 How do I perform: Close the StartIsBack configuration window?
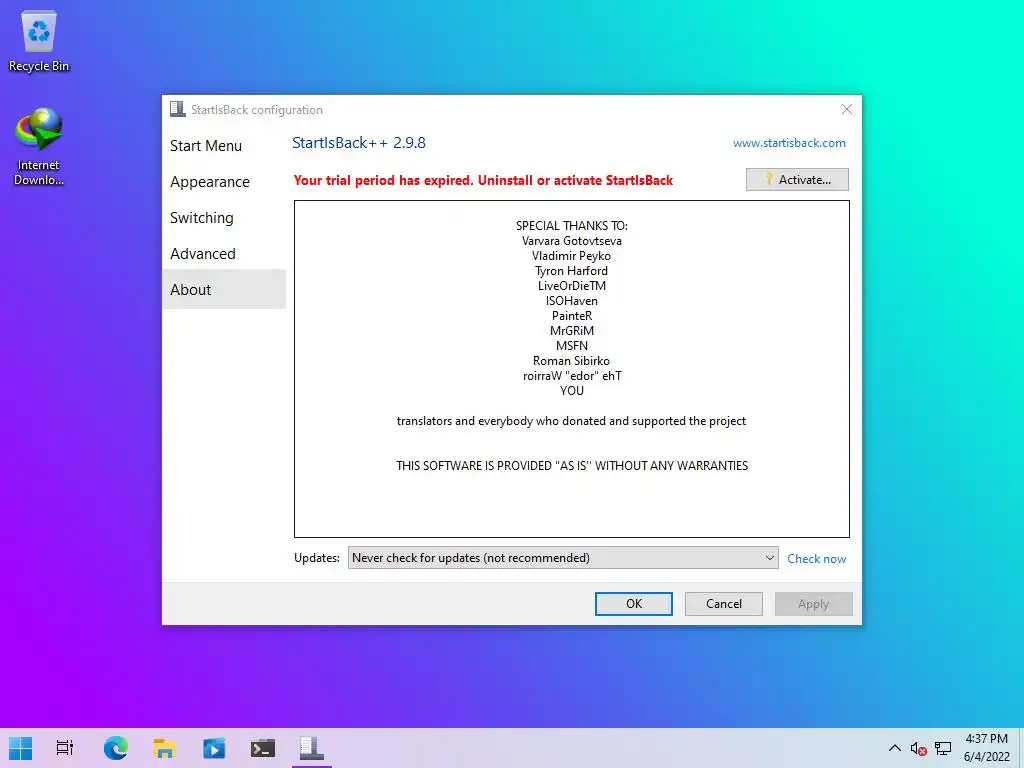[x=846, y=109]
